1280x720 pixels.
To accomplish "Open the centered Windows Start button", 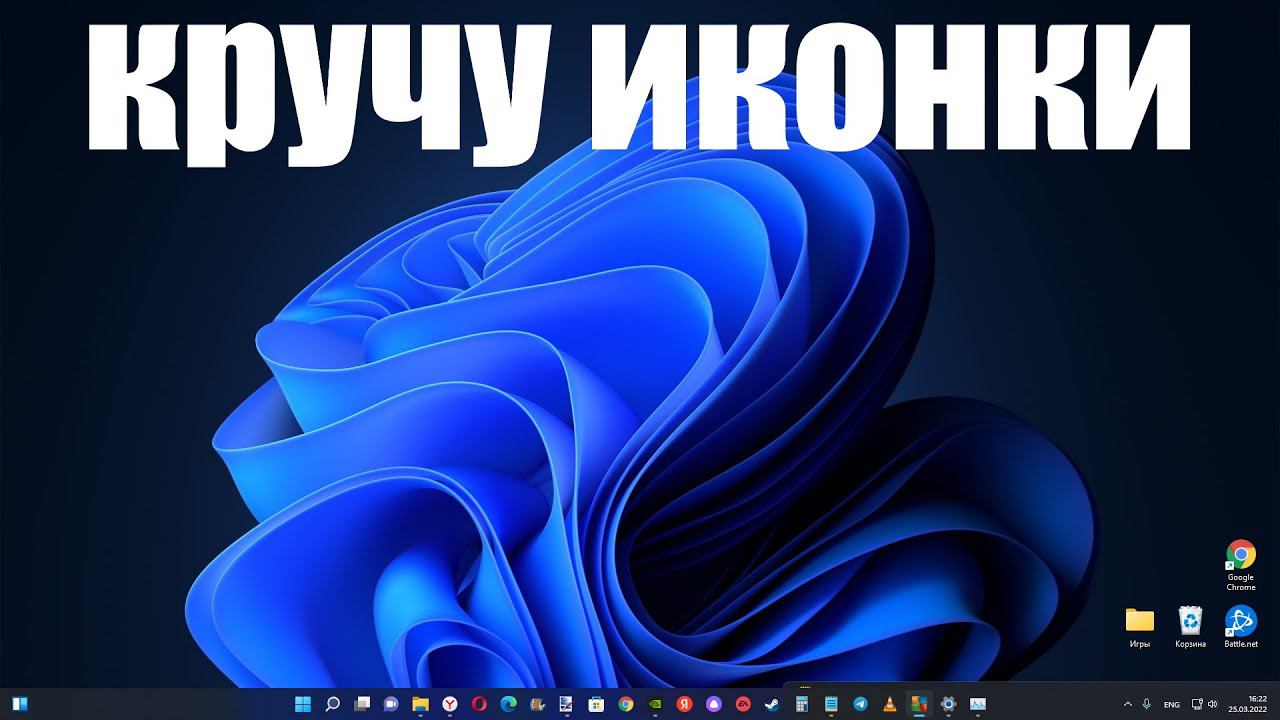I will point(304,704).
